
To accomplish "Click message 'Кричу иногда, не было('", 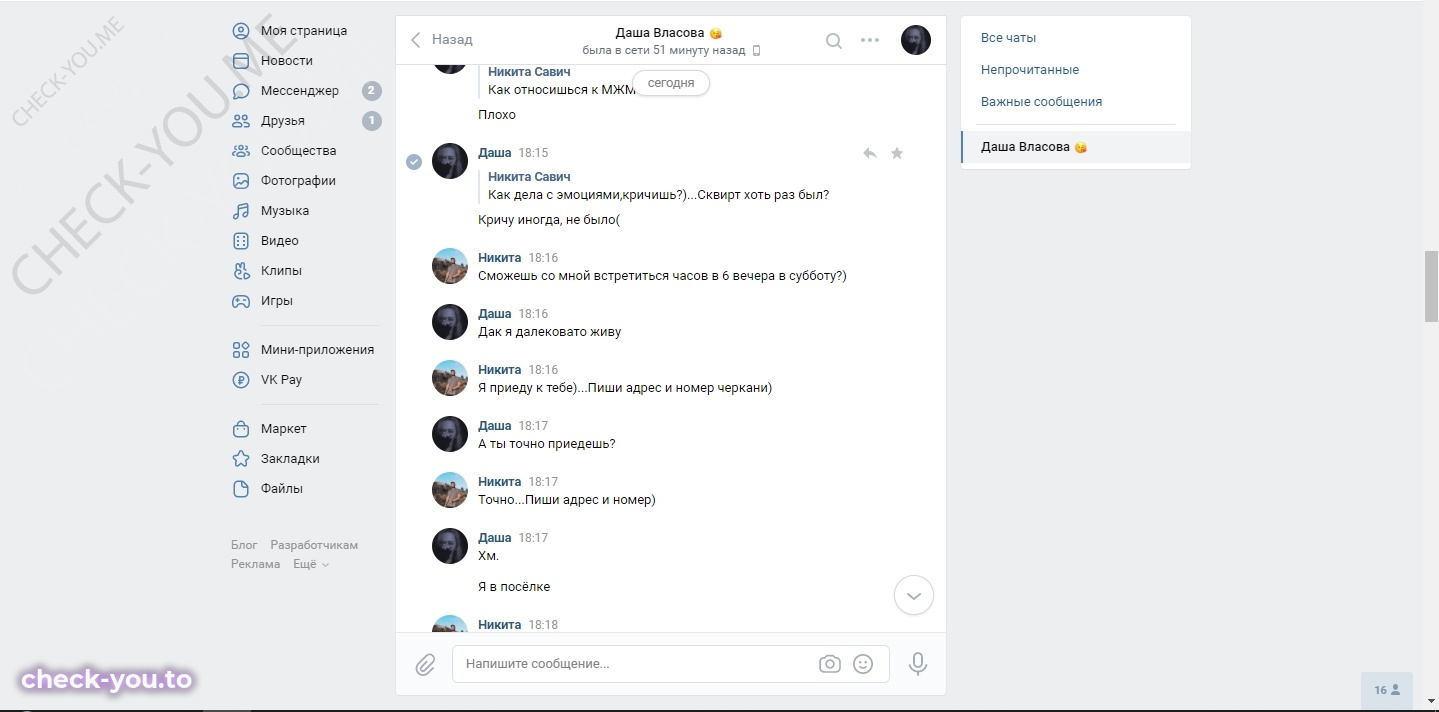I will [549, 220].
